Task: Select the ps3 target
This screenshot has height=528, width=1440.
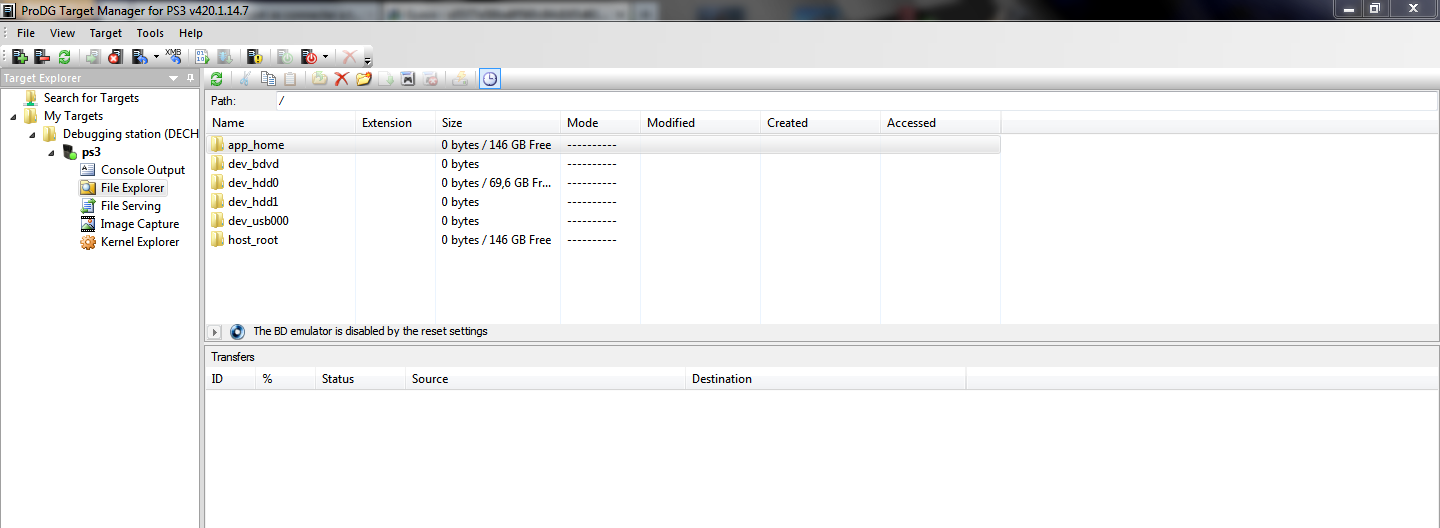Action: coord(91,152)
